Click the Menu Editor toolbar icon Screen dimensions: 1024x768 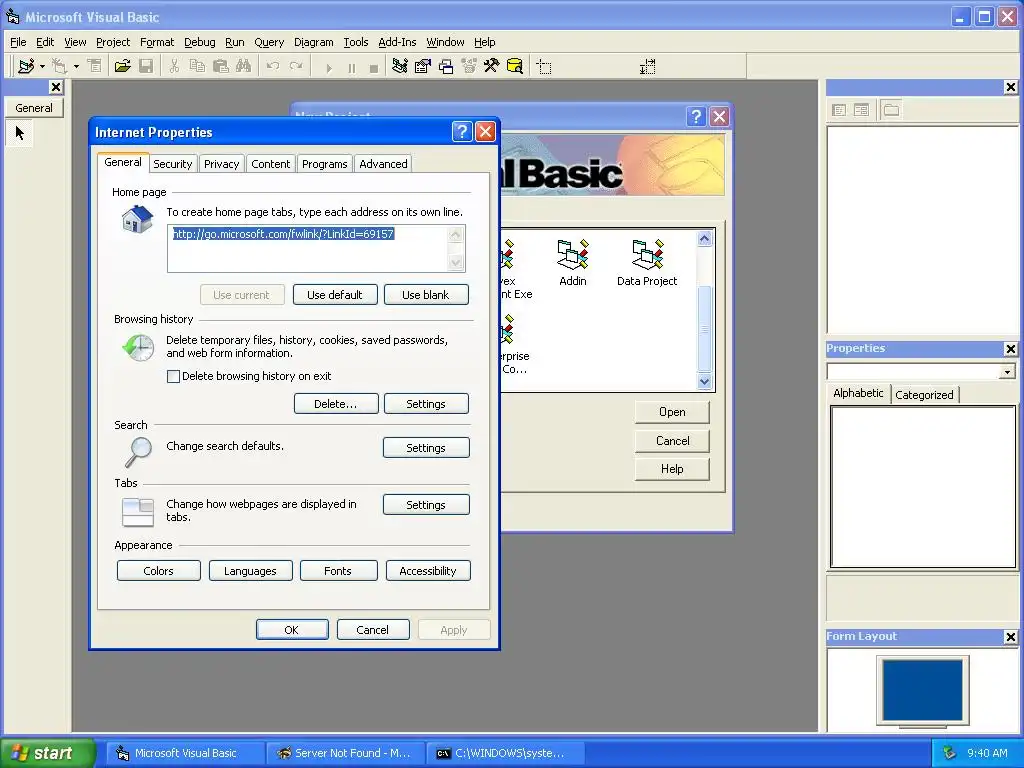(x=95, y=66)
